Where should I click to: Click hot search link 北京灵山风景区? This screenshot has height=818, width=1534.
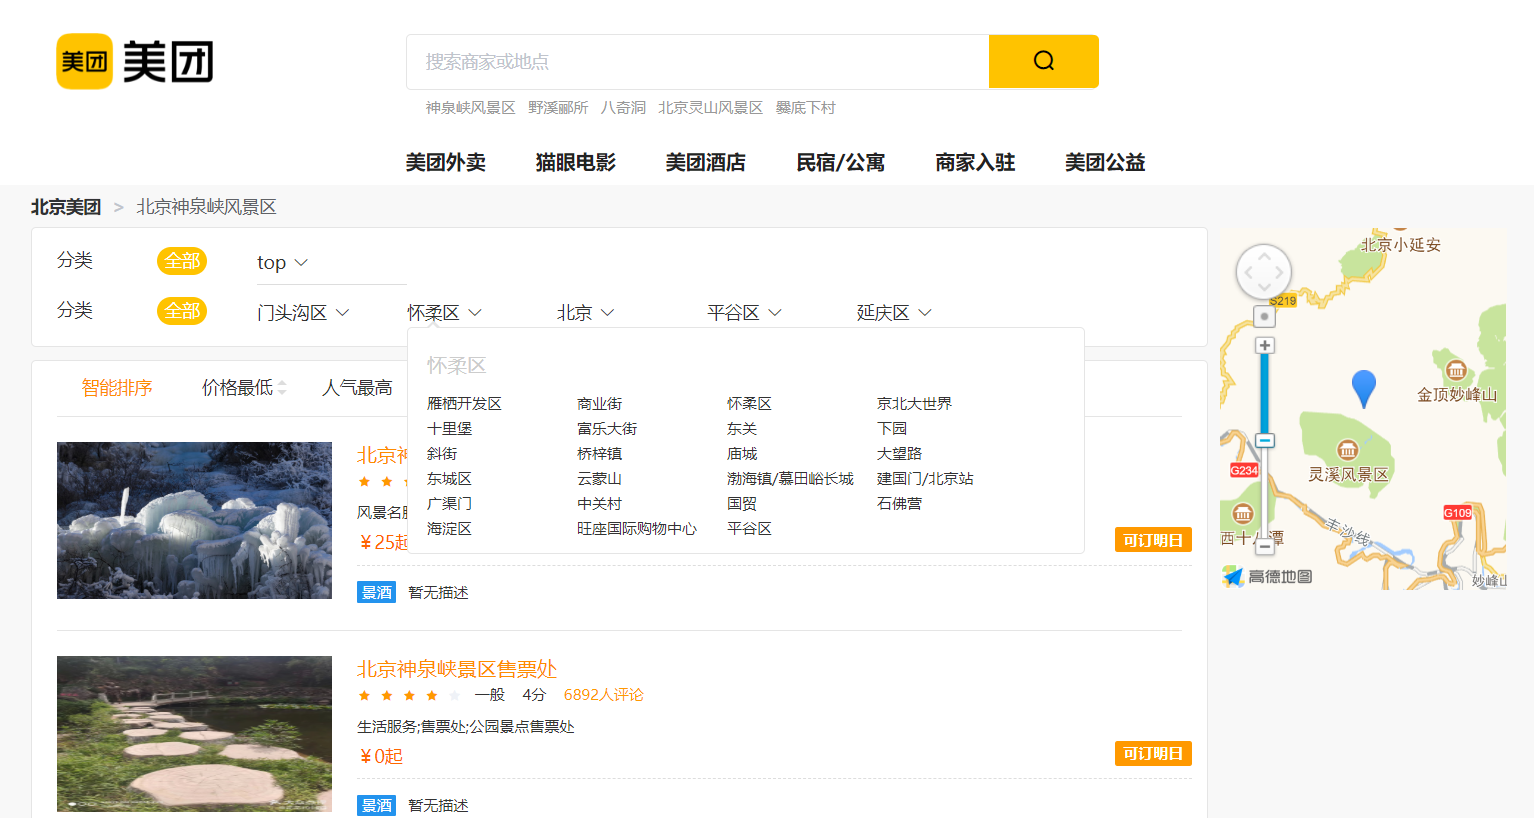(x=710, y=107)
